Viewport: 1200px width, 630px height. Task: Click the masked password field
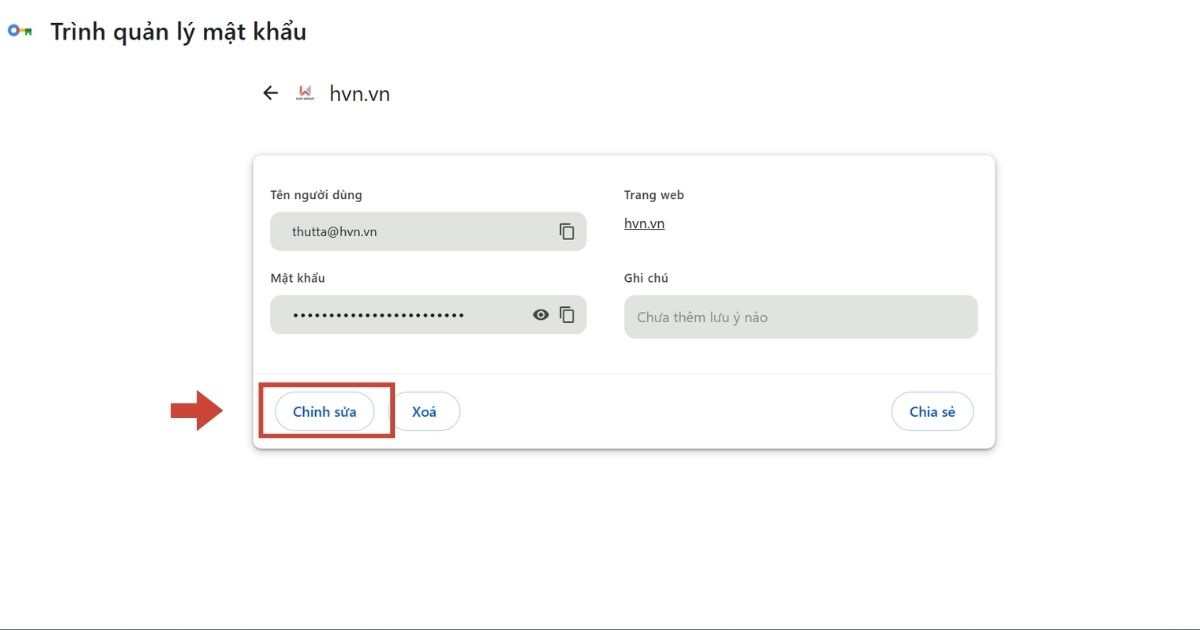point(400,314)
